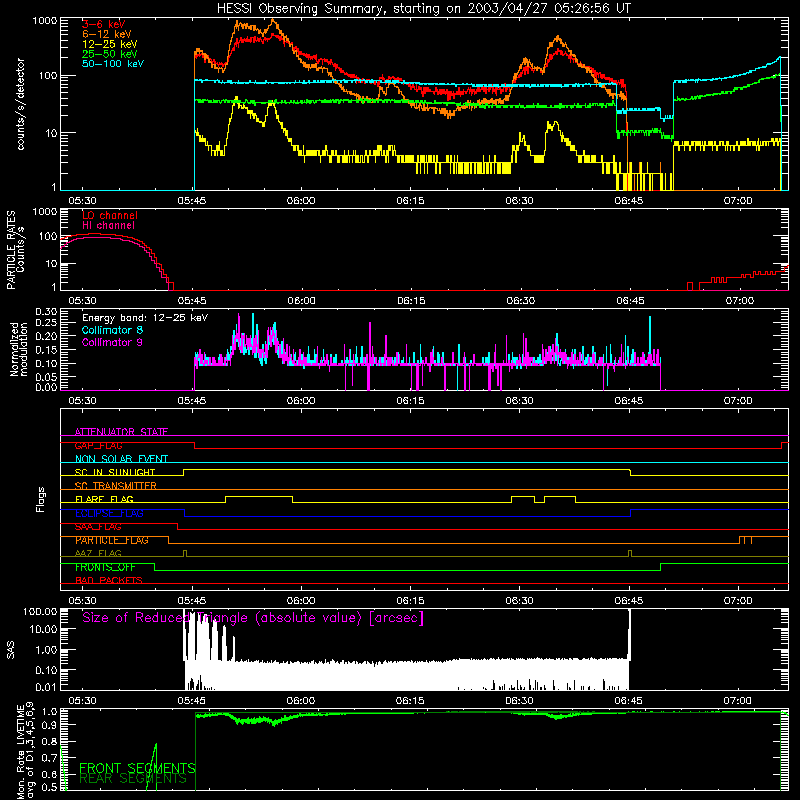Click the FRONTS_OFF flag label
The image size is (800, 800).
click(105, 567)
